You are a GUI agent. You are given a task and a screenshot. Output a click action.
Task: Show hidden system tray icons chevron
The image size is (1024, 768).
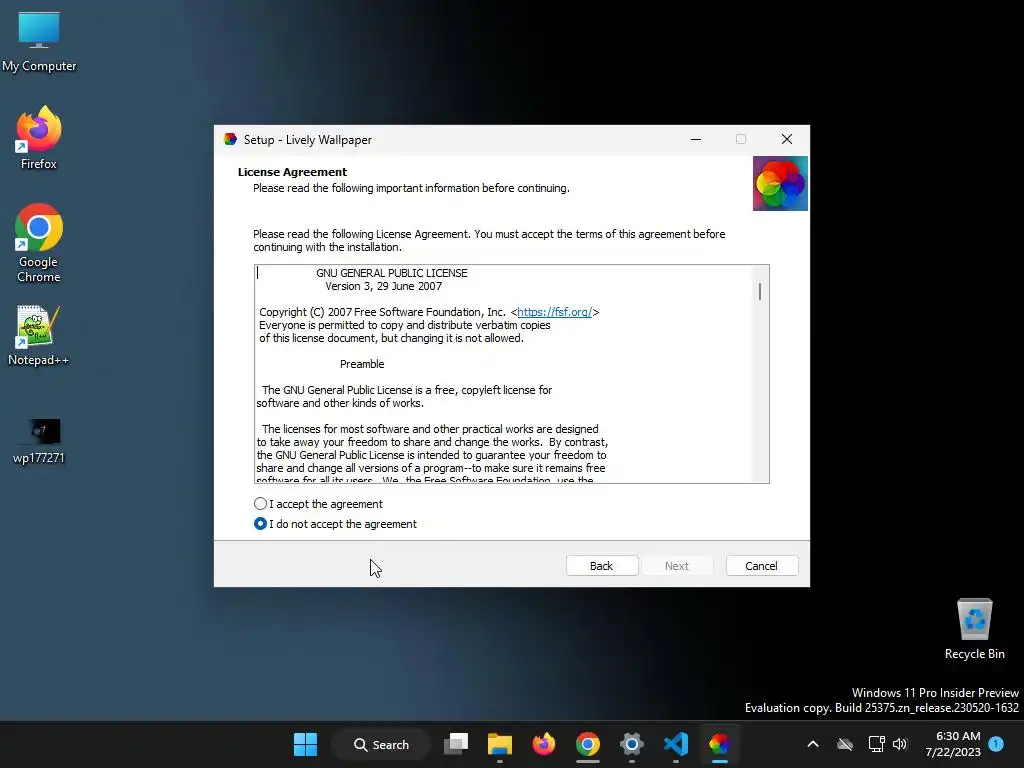click(x=813, y=744)
